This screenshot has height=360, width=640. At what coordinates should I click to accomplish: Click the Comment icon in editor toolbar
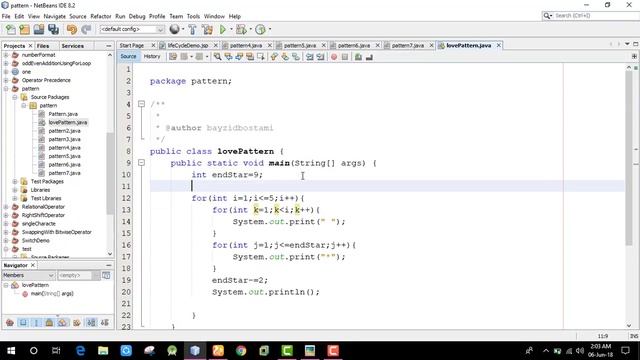pos(358,57)
